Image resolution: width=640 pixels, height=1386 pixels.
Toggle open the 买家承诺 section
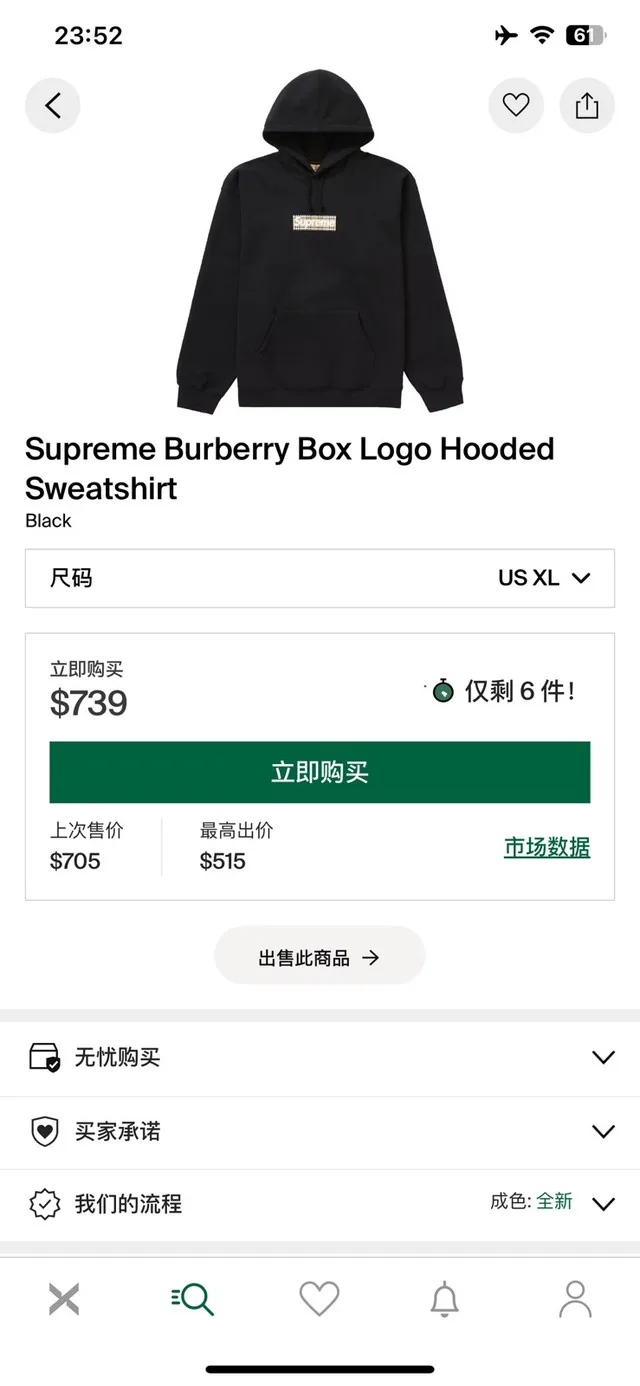tap(320, 1131)
